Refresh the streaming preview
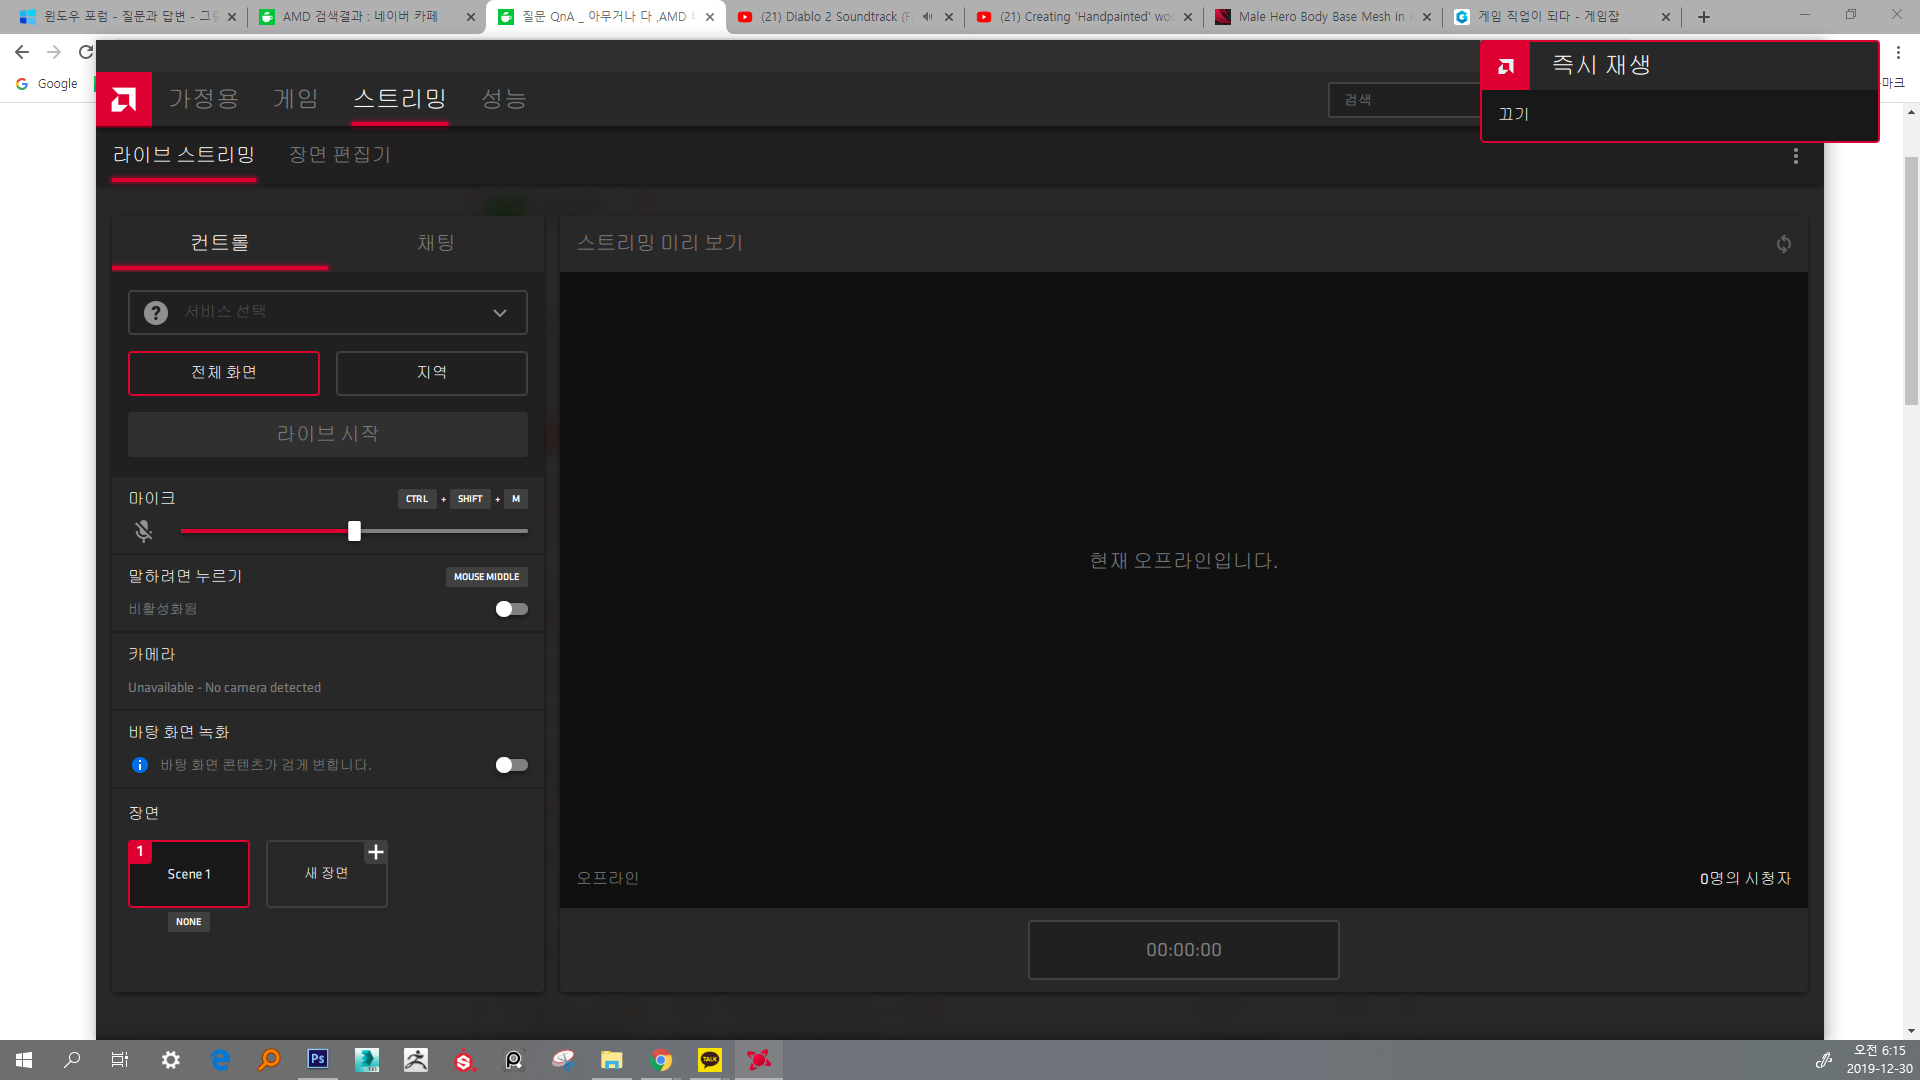The image size is (1920, 1080). click(x=1783, y=244)
